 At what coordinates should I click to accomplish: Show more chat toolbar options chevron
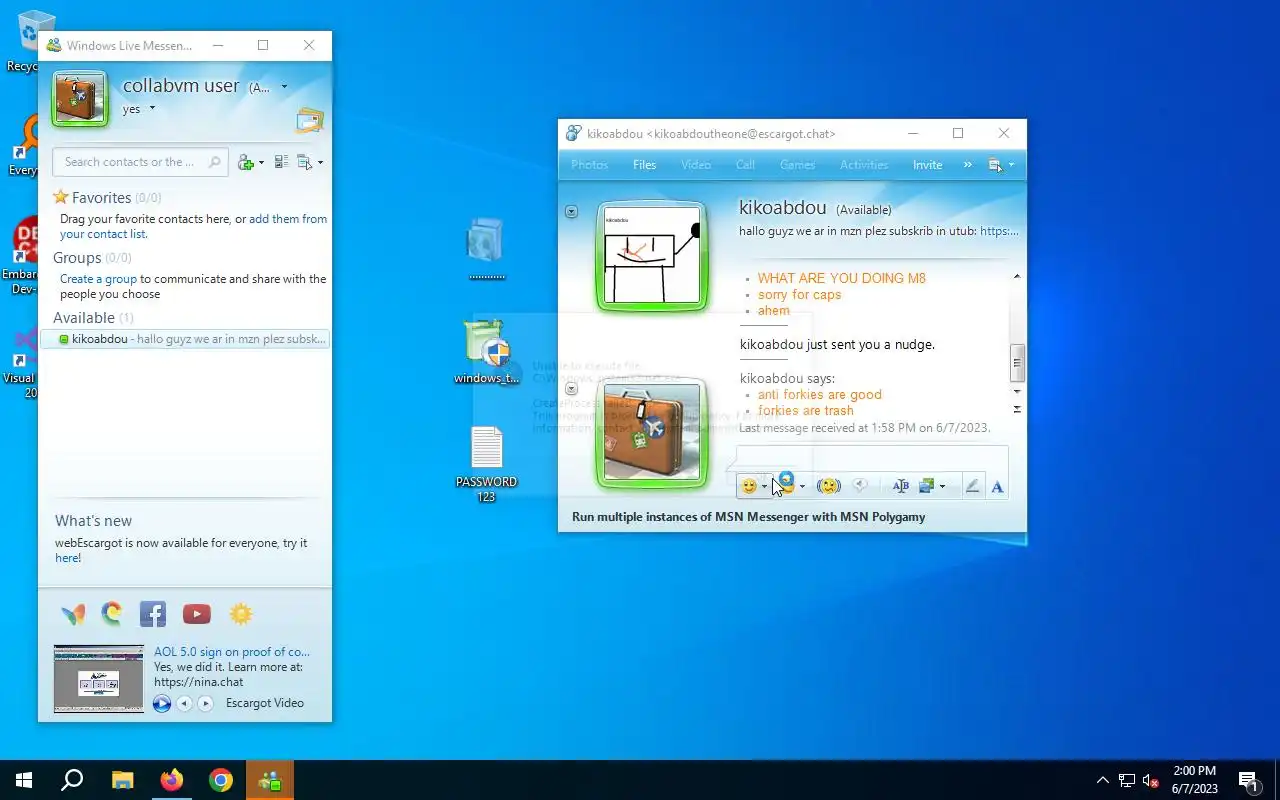[x=968, y=165]
